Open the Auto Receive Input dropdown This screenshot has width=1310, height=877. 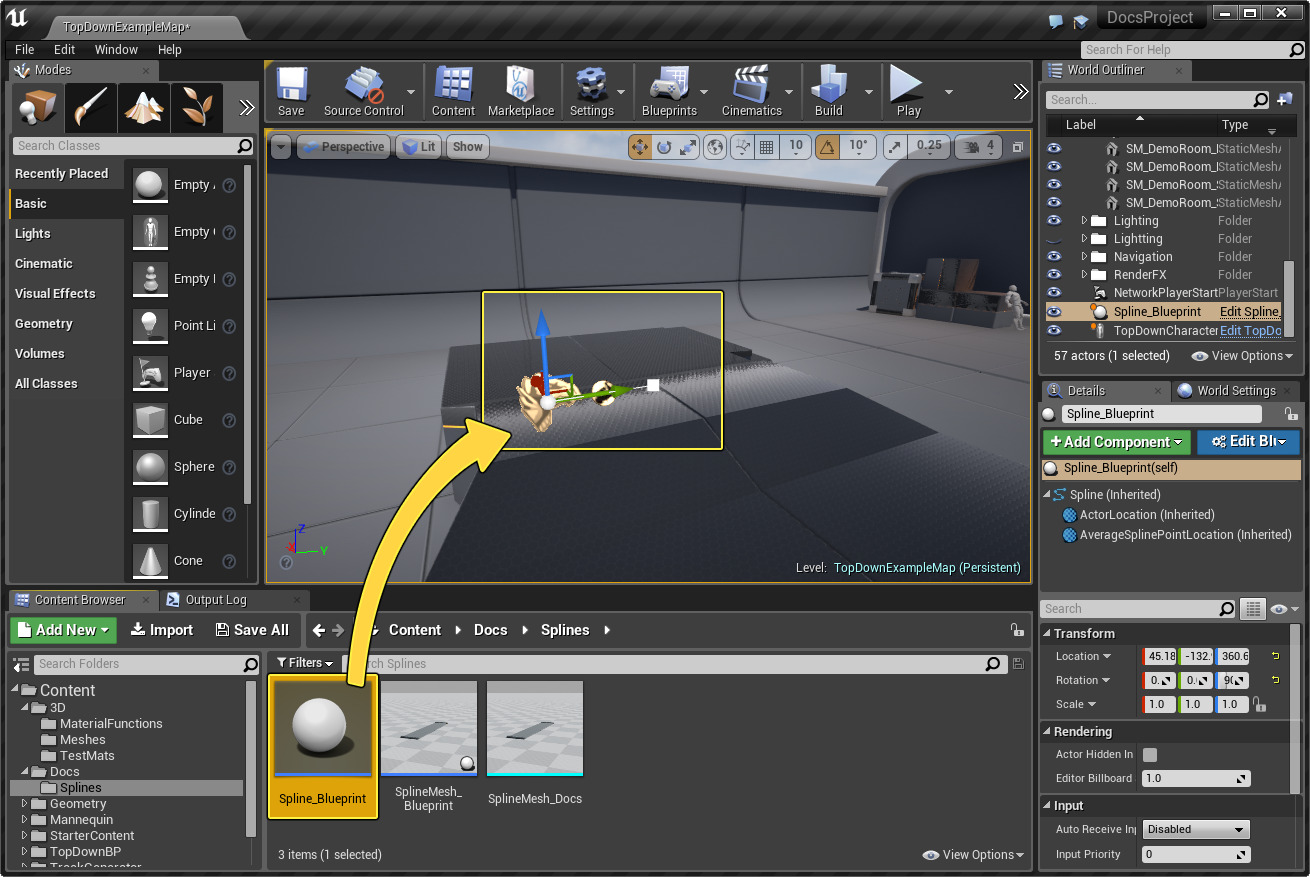coord(1196,829)
